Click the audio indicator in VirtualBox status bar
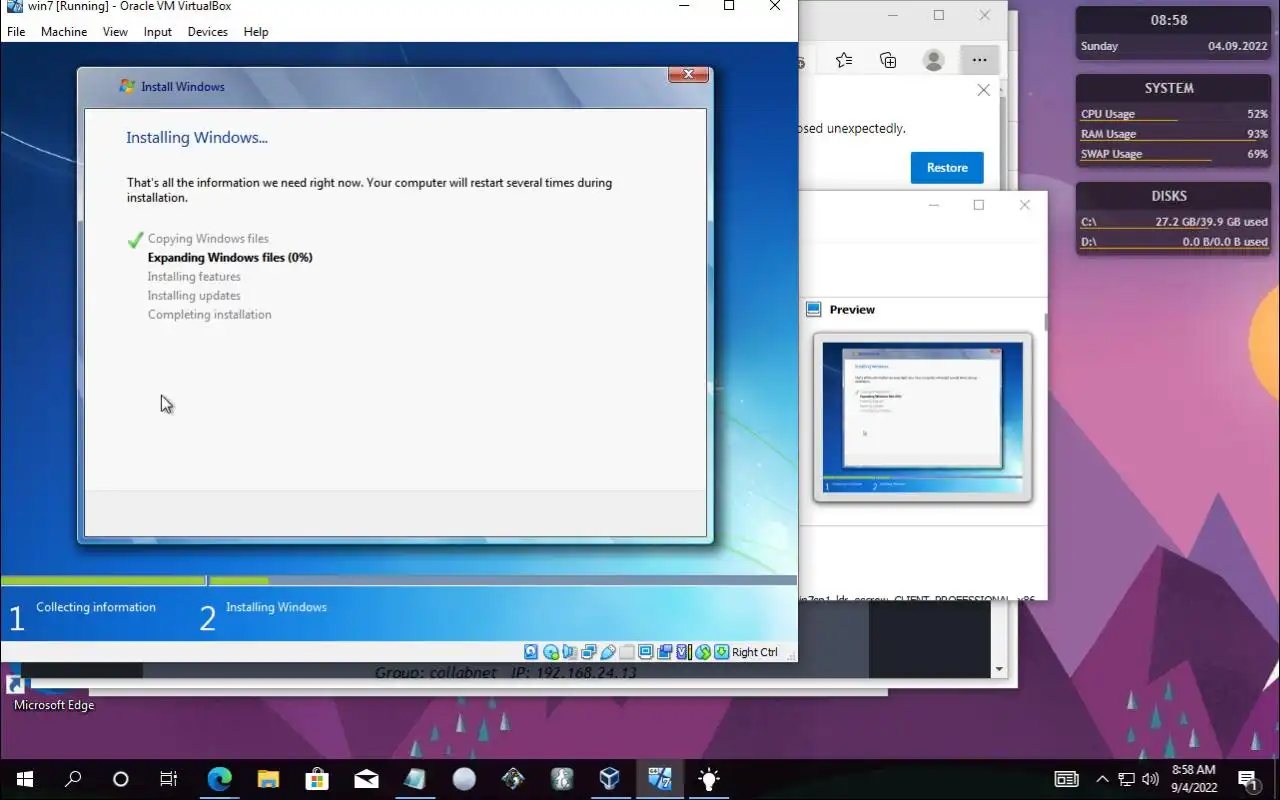The image size is (1280, 800). (x=570, y=652)
